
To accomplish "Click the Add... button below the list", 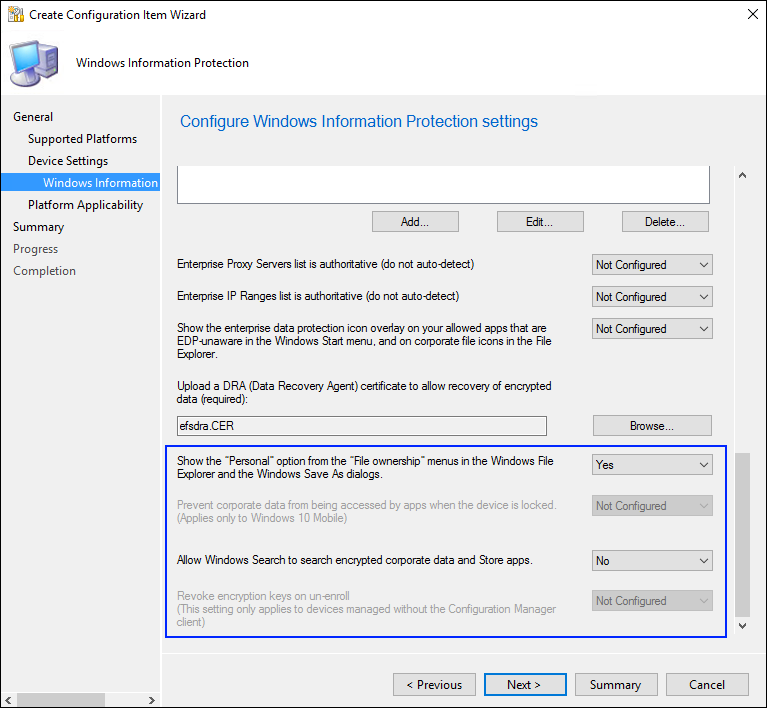I will tap(415, 222).
